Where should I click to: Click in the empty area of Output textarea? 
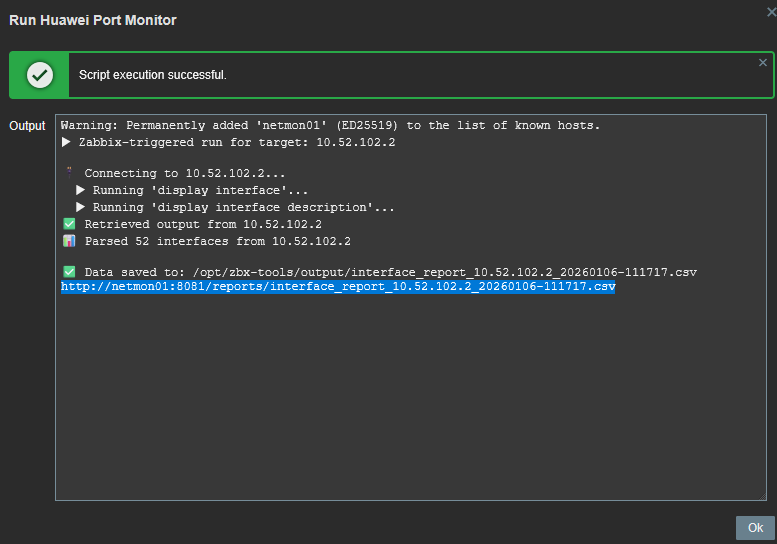(410, 400)
